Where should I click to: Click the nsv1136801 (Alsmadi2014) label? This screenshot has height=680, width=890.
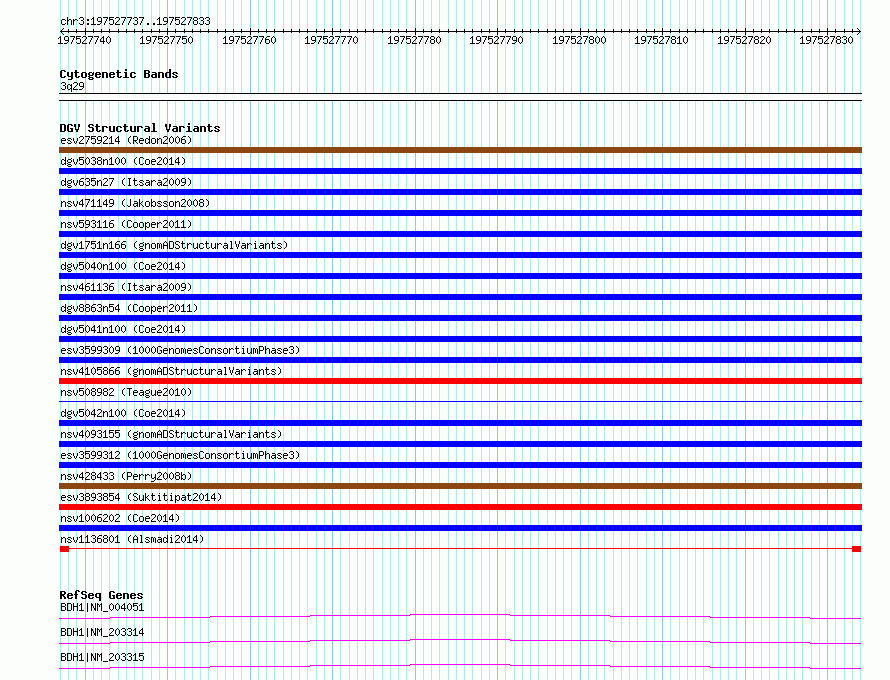coord(132,539)
